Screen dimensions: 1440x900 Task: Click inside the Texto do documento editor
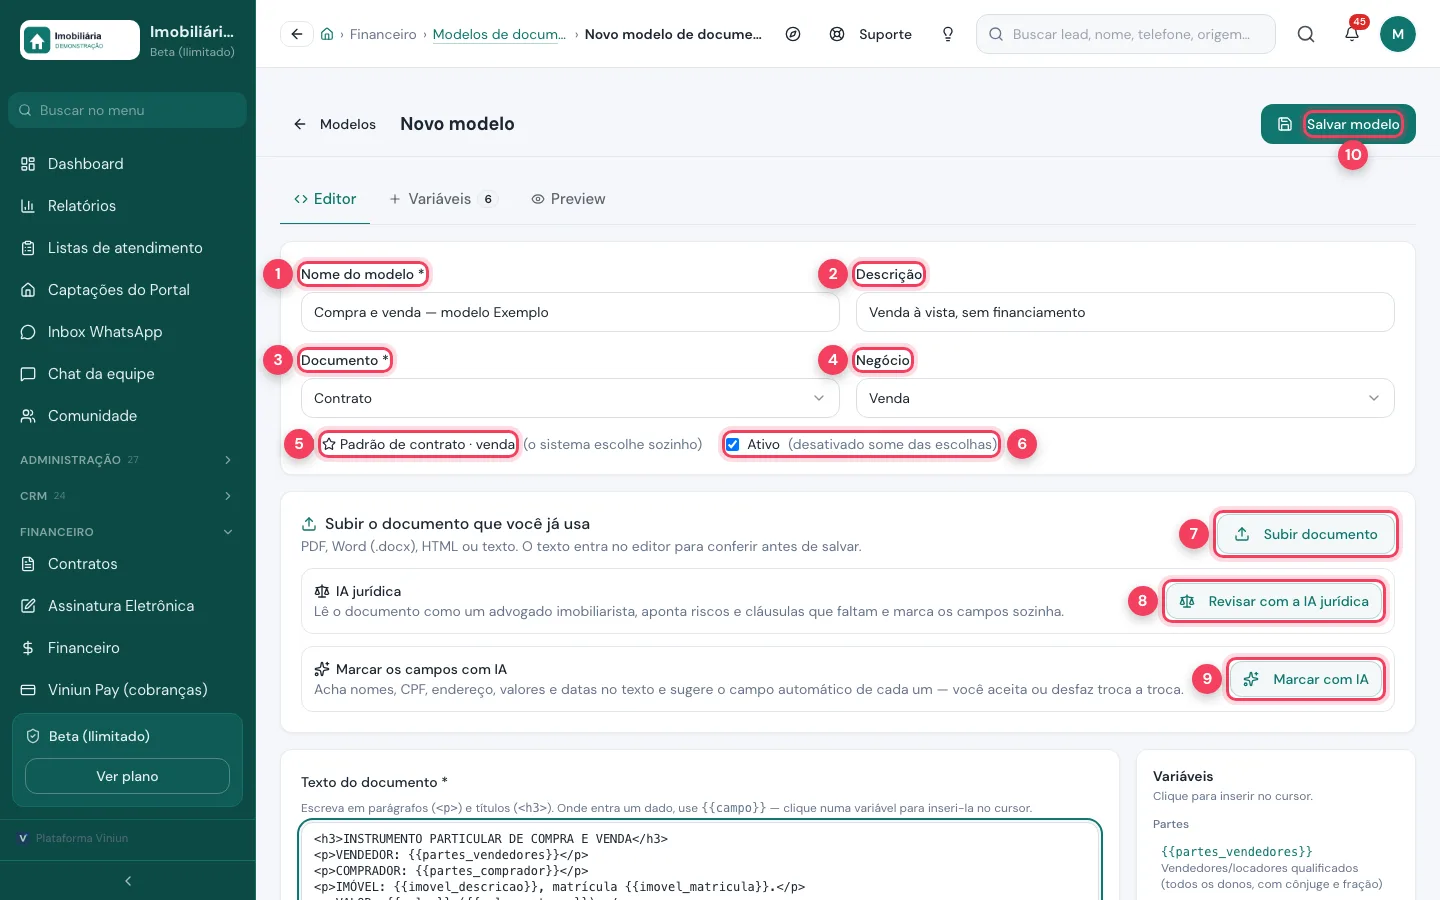(700, 861)
